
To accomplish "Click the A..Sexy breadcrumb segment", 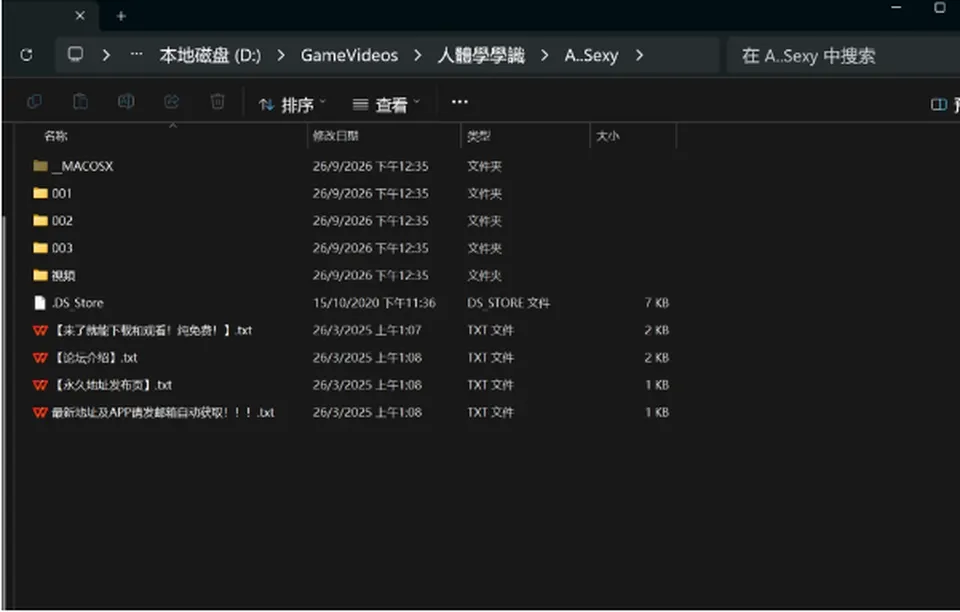I will tap(591, 55).
